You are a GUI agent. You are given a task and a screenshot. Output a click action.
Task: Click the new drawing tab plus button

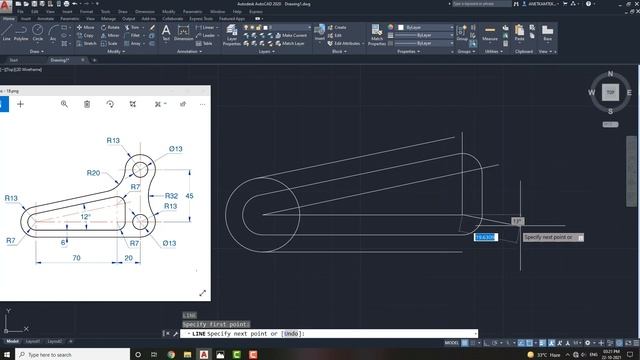94,60
